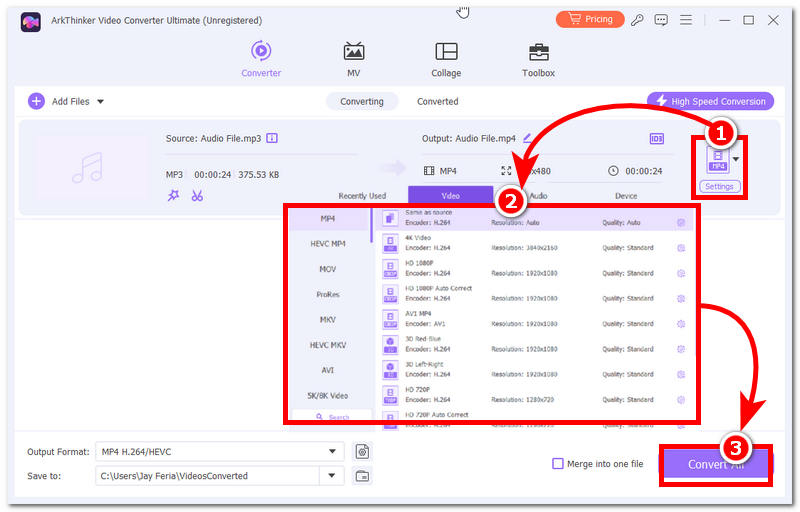This screenshot has height=512, width=800.
Task: Choose the 3D Red-Blue preset
Action: 534,344
